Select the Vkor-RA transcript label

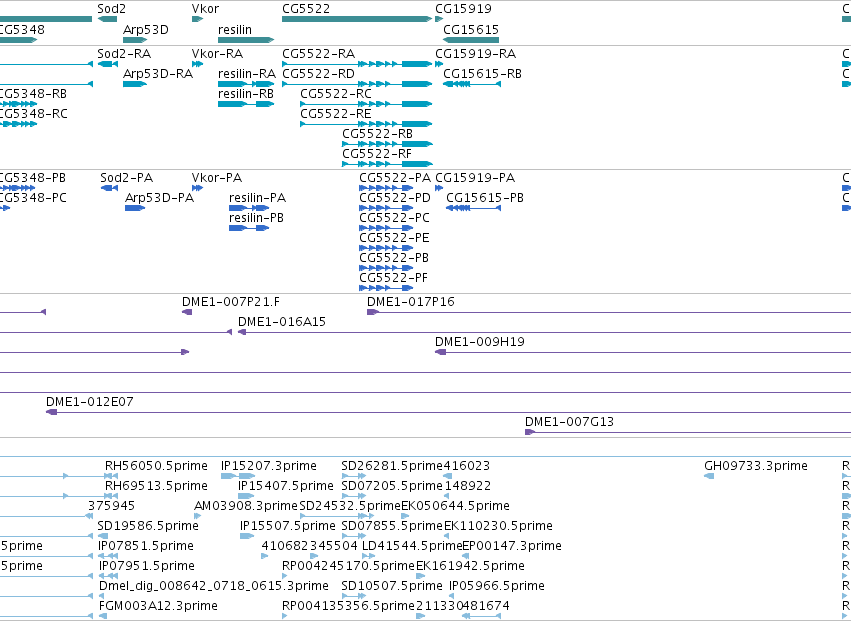218,54
